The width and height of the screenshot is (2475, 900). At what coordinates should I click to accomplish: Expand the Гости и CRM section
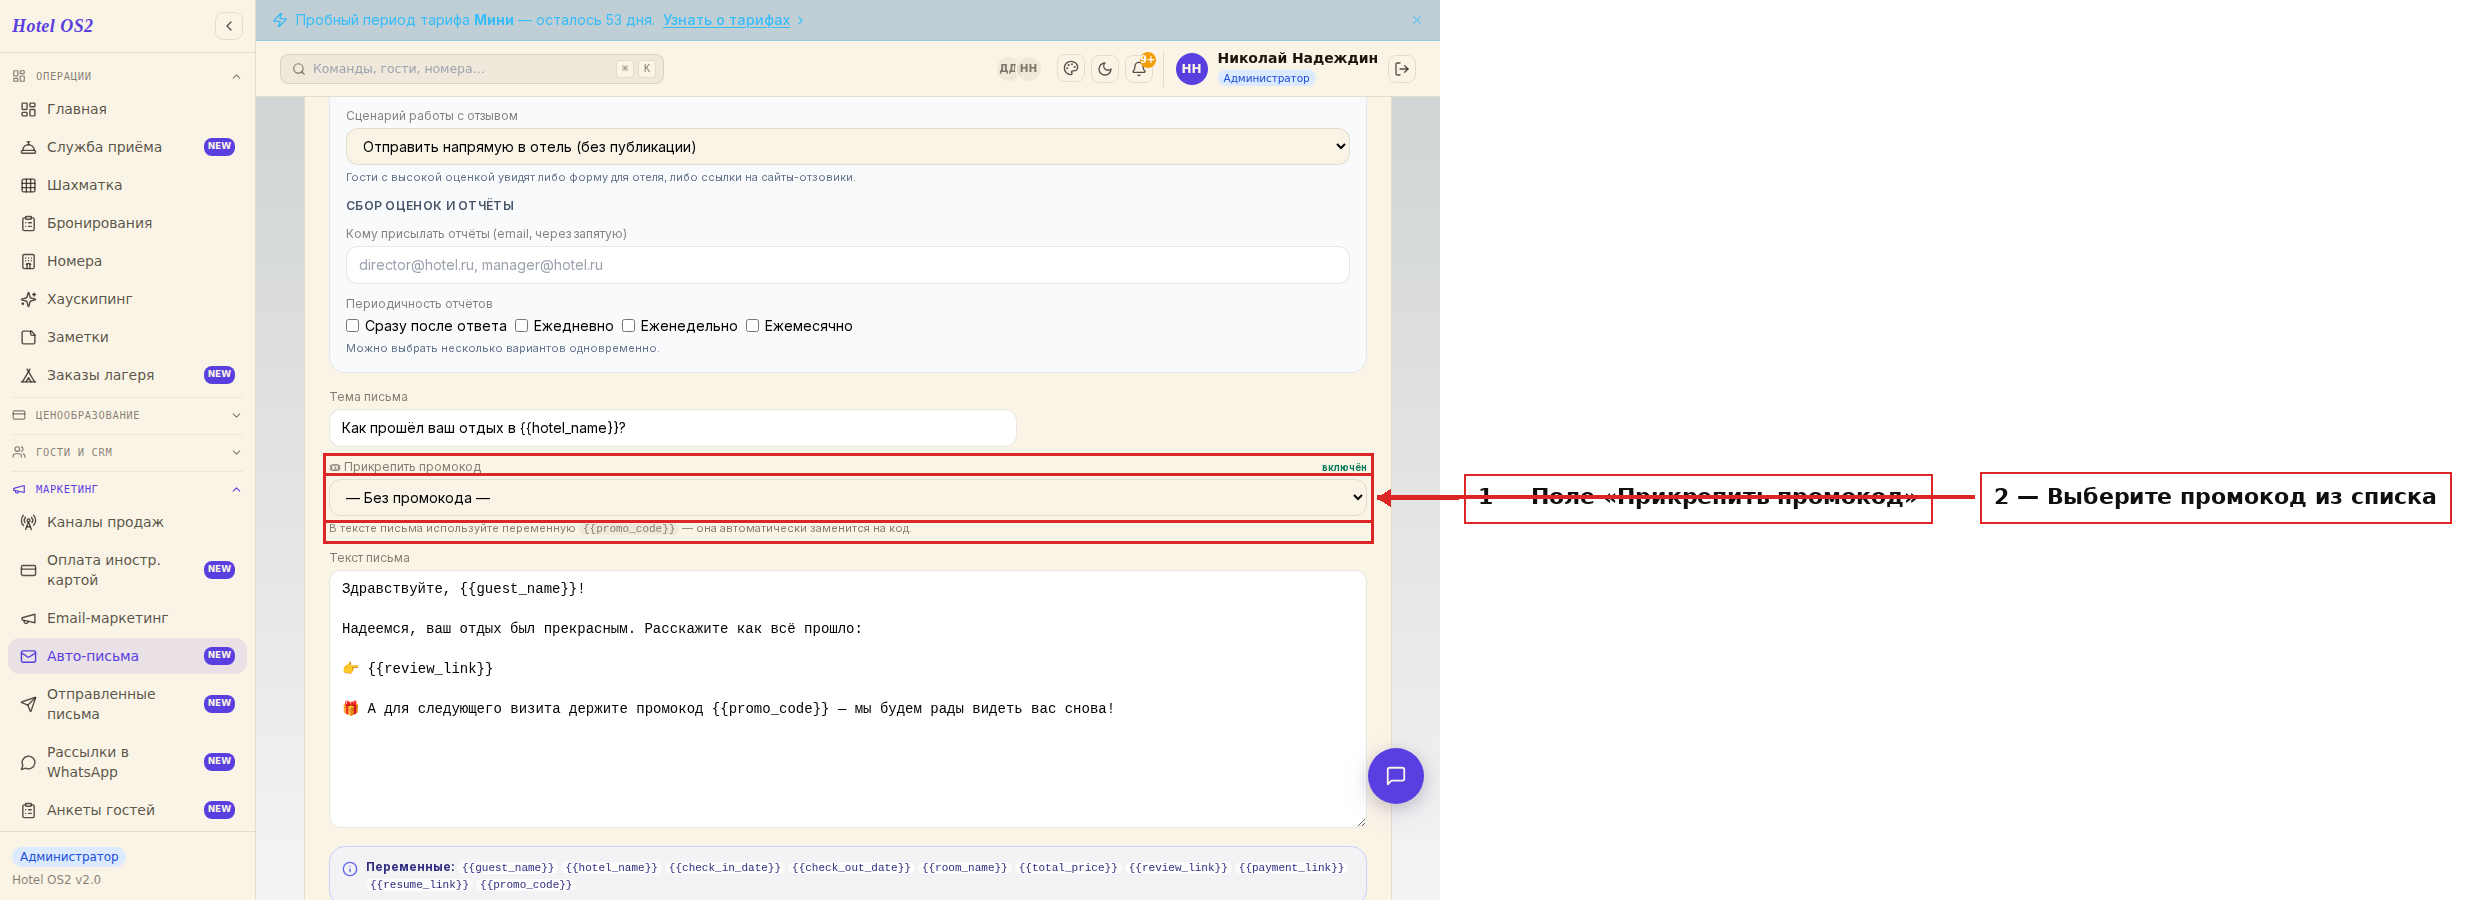pos(127,452)
